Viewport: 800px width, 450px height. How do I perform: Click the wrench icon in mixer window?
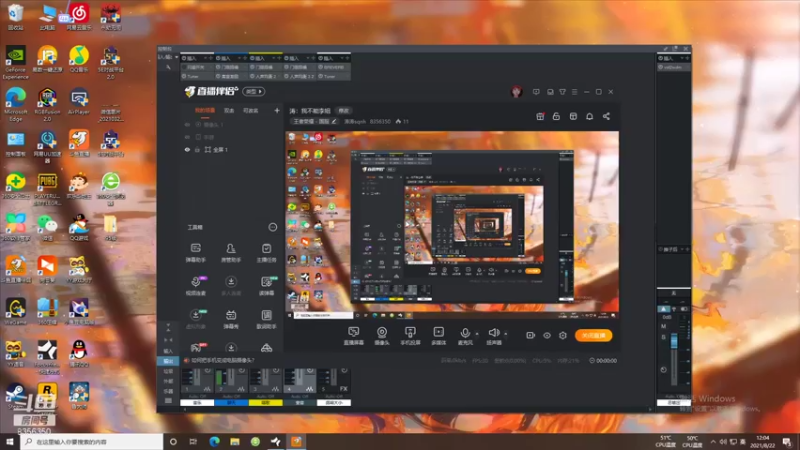pyautogui.click(x=168, y=67)
